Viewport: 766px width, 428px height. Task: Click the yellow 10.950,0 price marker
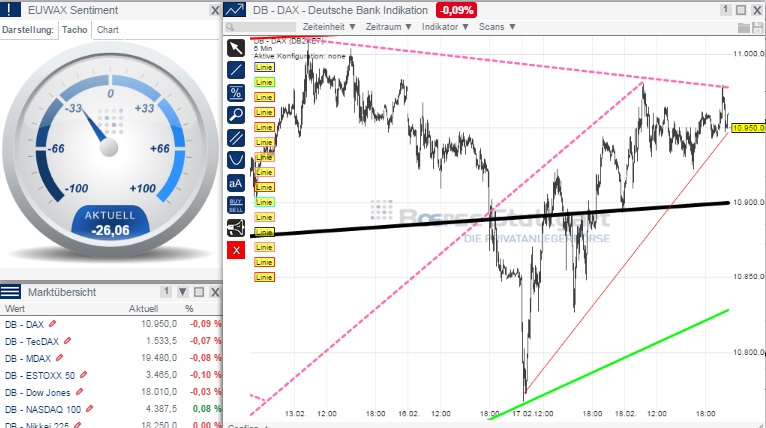pos(748,128)
